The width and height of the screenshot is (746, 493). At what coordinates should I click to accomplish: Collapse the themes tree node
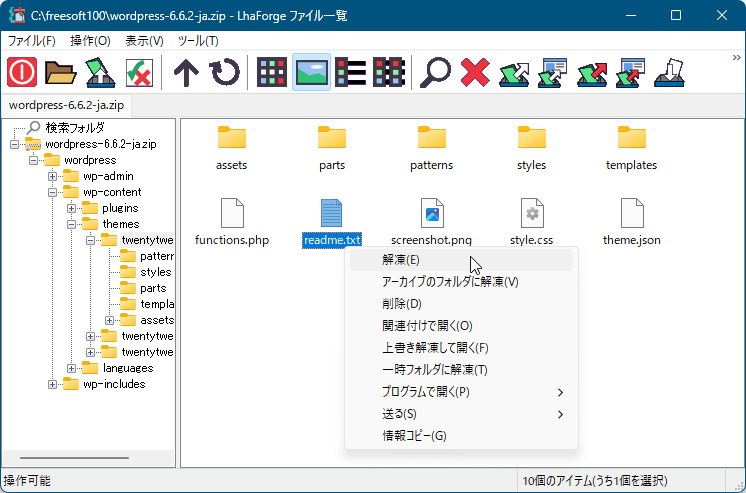pos(71,225)
